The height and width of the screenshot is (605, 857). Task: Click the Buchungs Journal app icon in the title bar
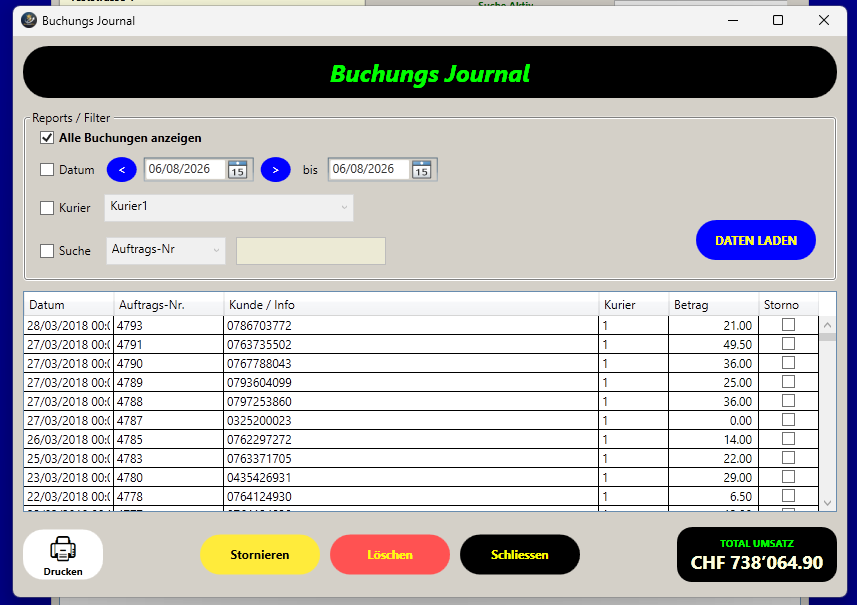(x=28, y=20)
